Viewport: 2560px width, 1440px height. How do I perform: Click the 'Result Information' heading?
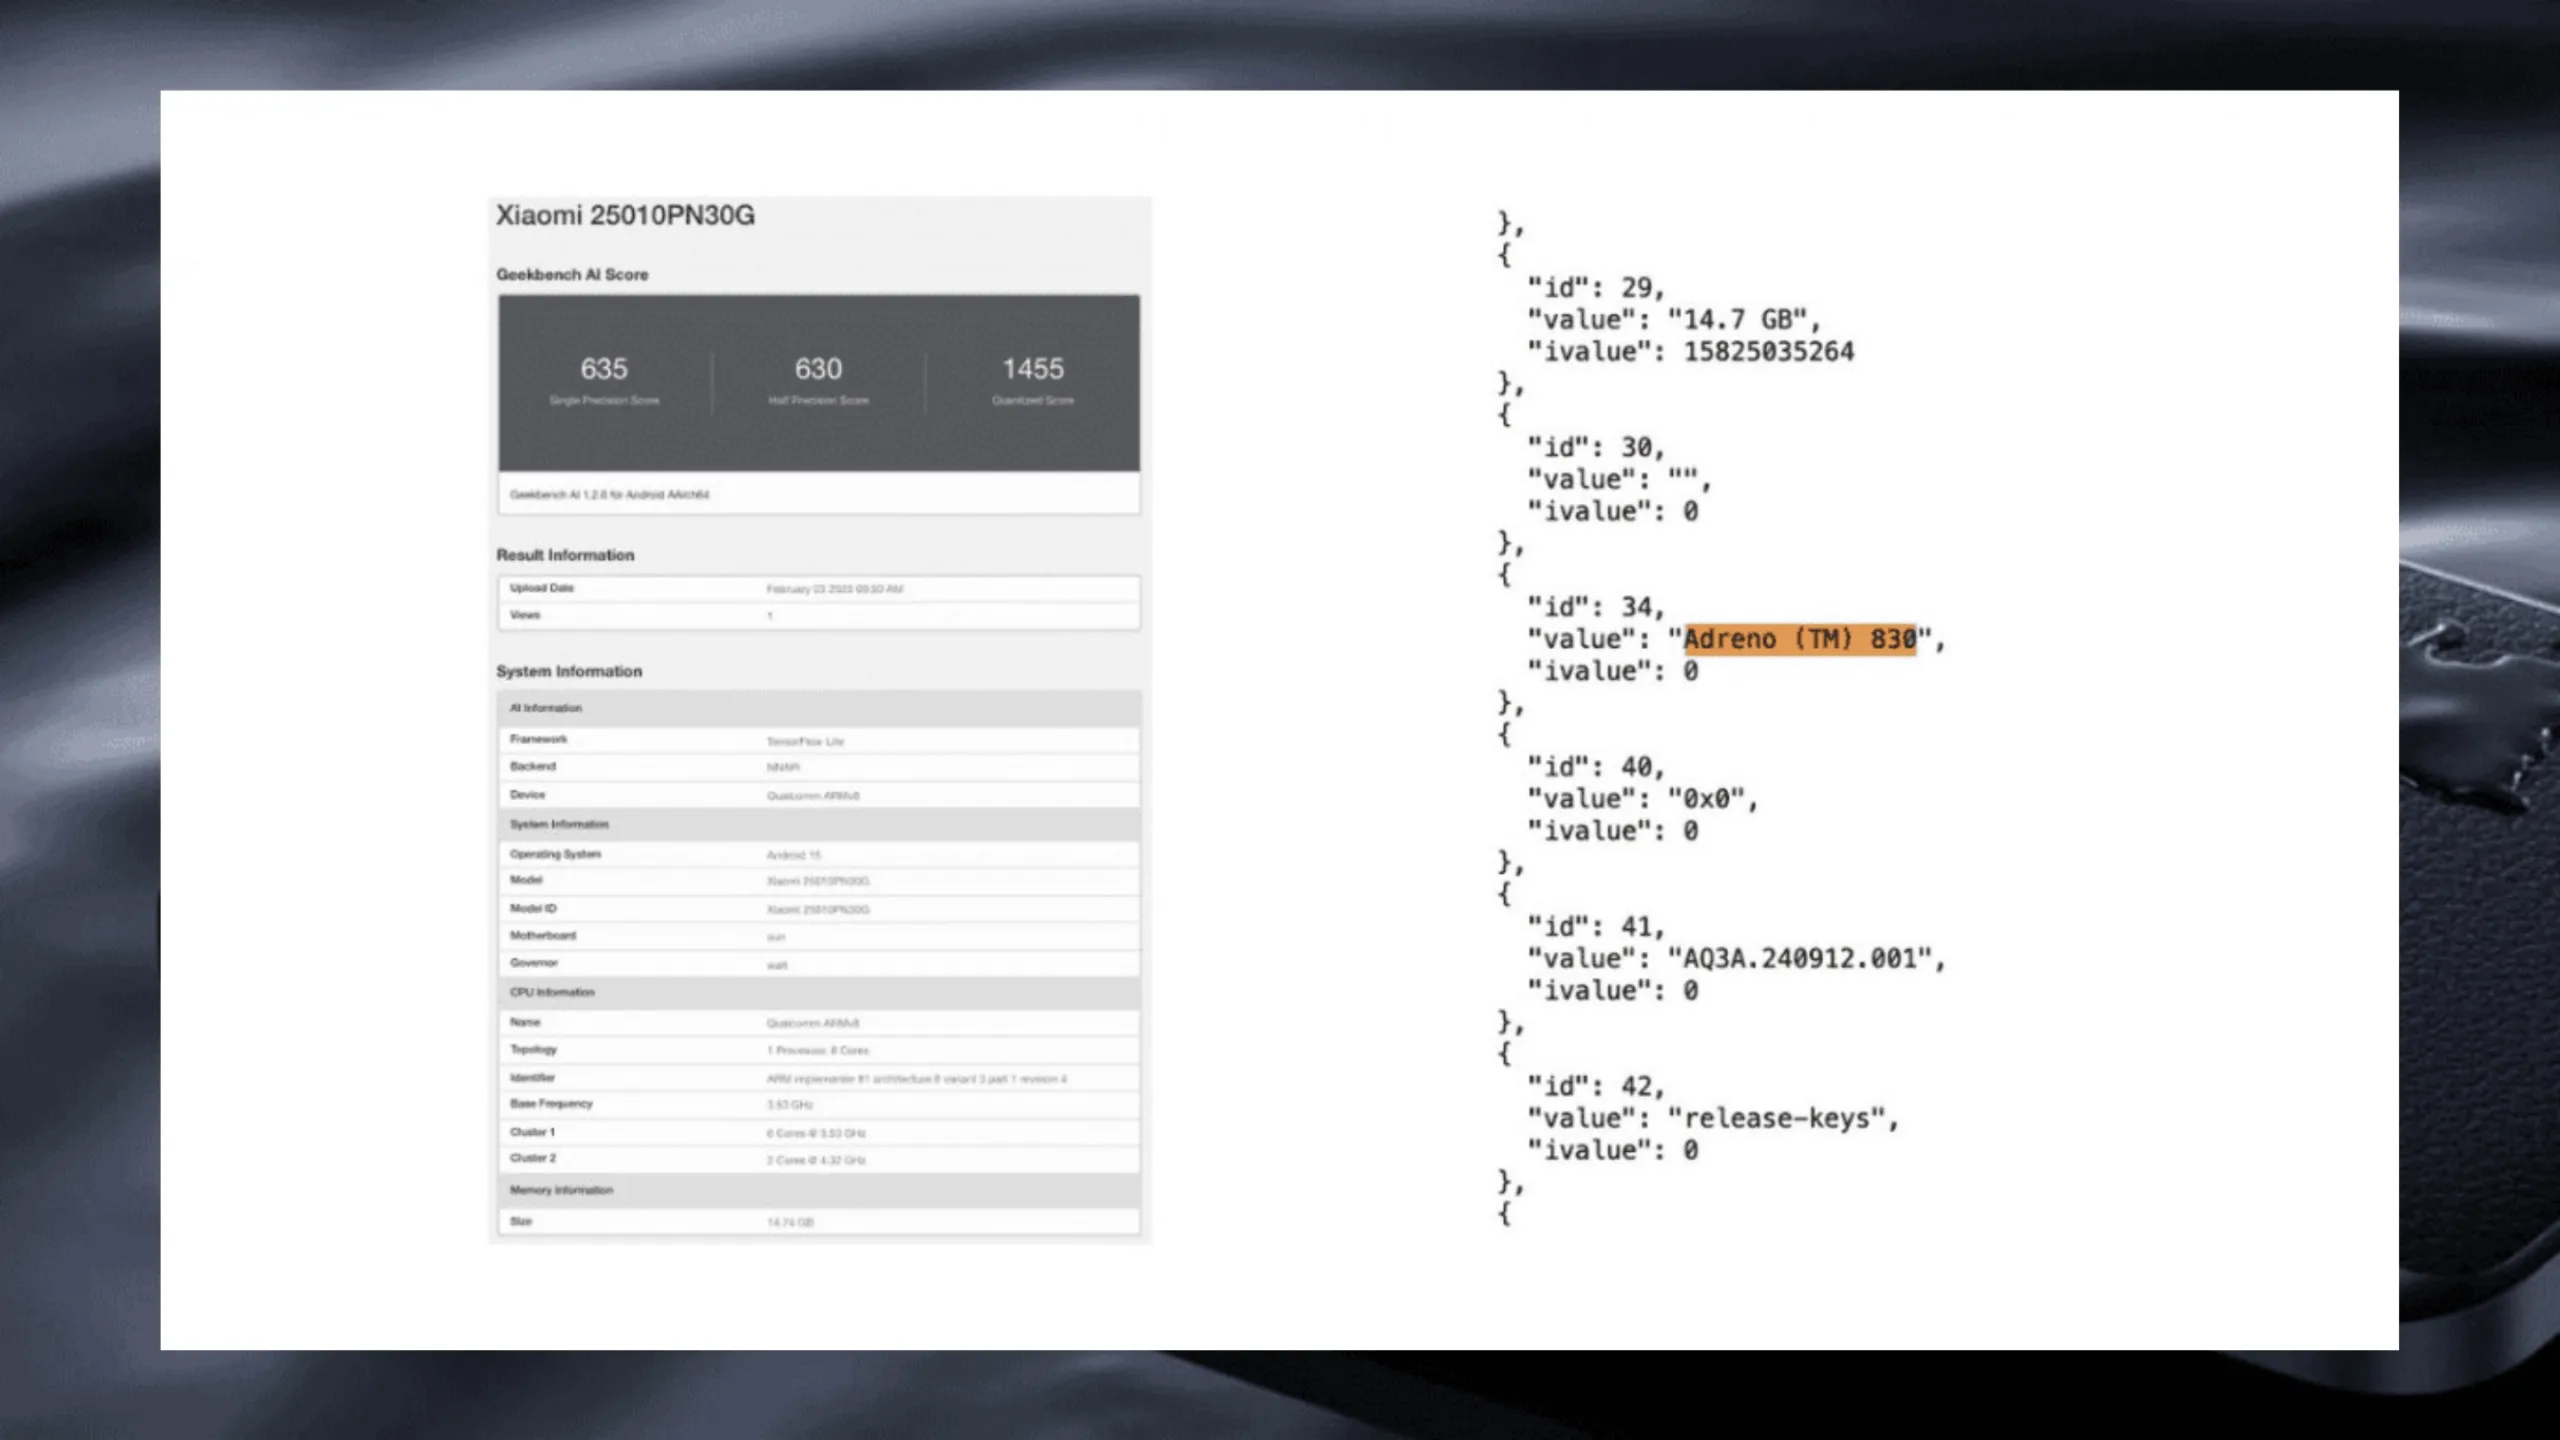click(x=565, y=555)
